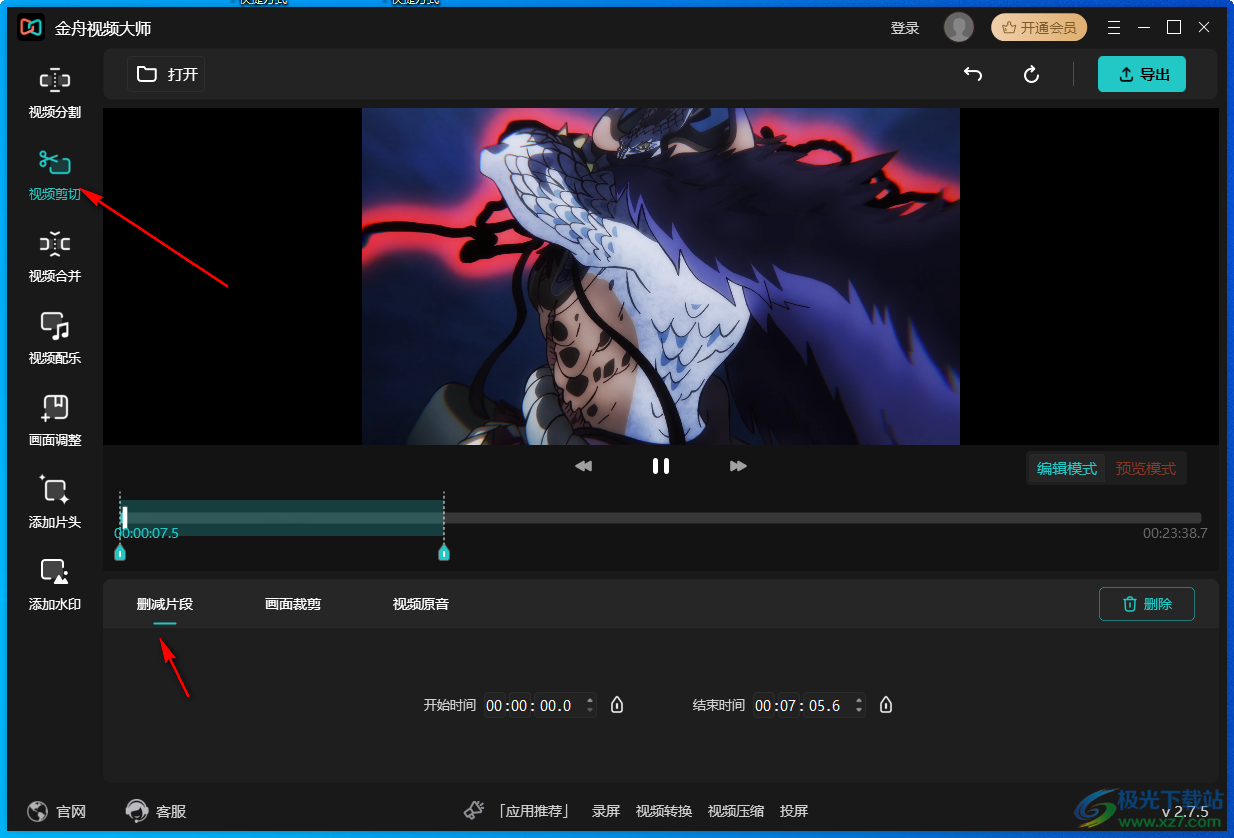Select the 删减片段 tab
The height and width of the screenshot is (838, 1234).
click(x=165, y=604)
